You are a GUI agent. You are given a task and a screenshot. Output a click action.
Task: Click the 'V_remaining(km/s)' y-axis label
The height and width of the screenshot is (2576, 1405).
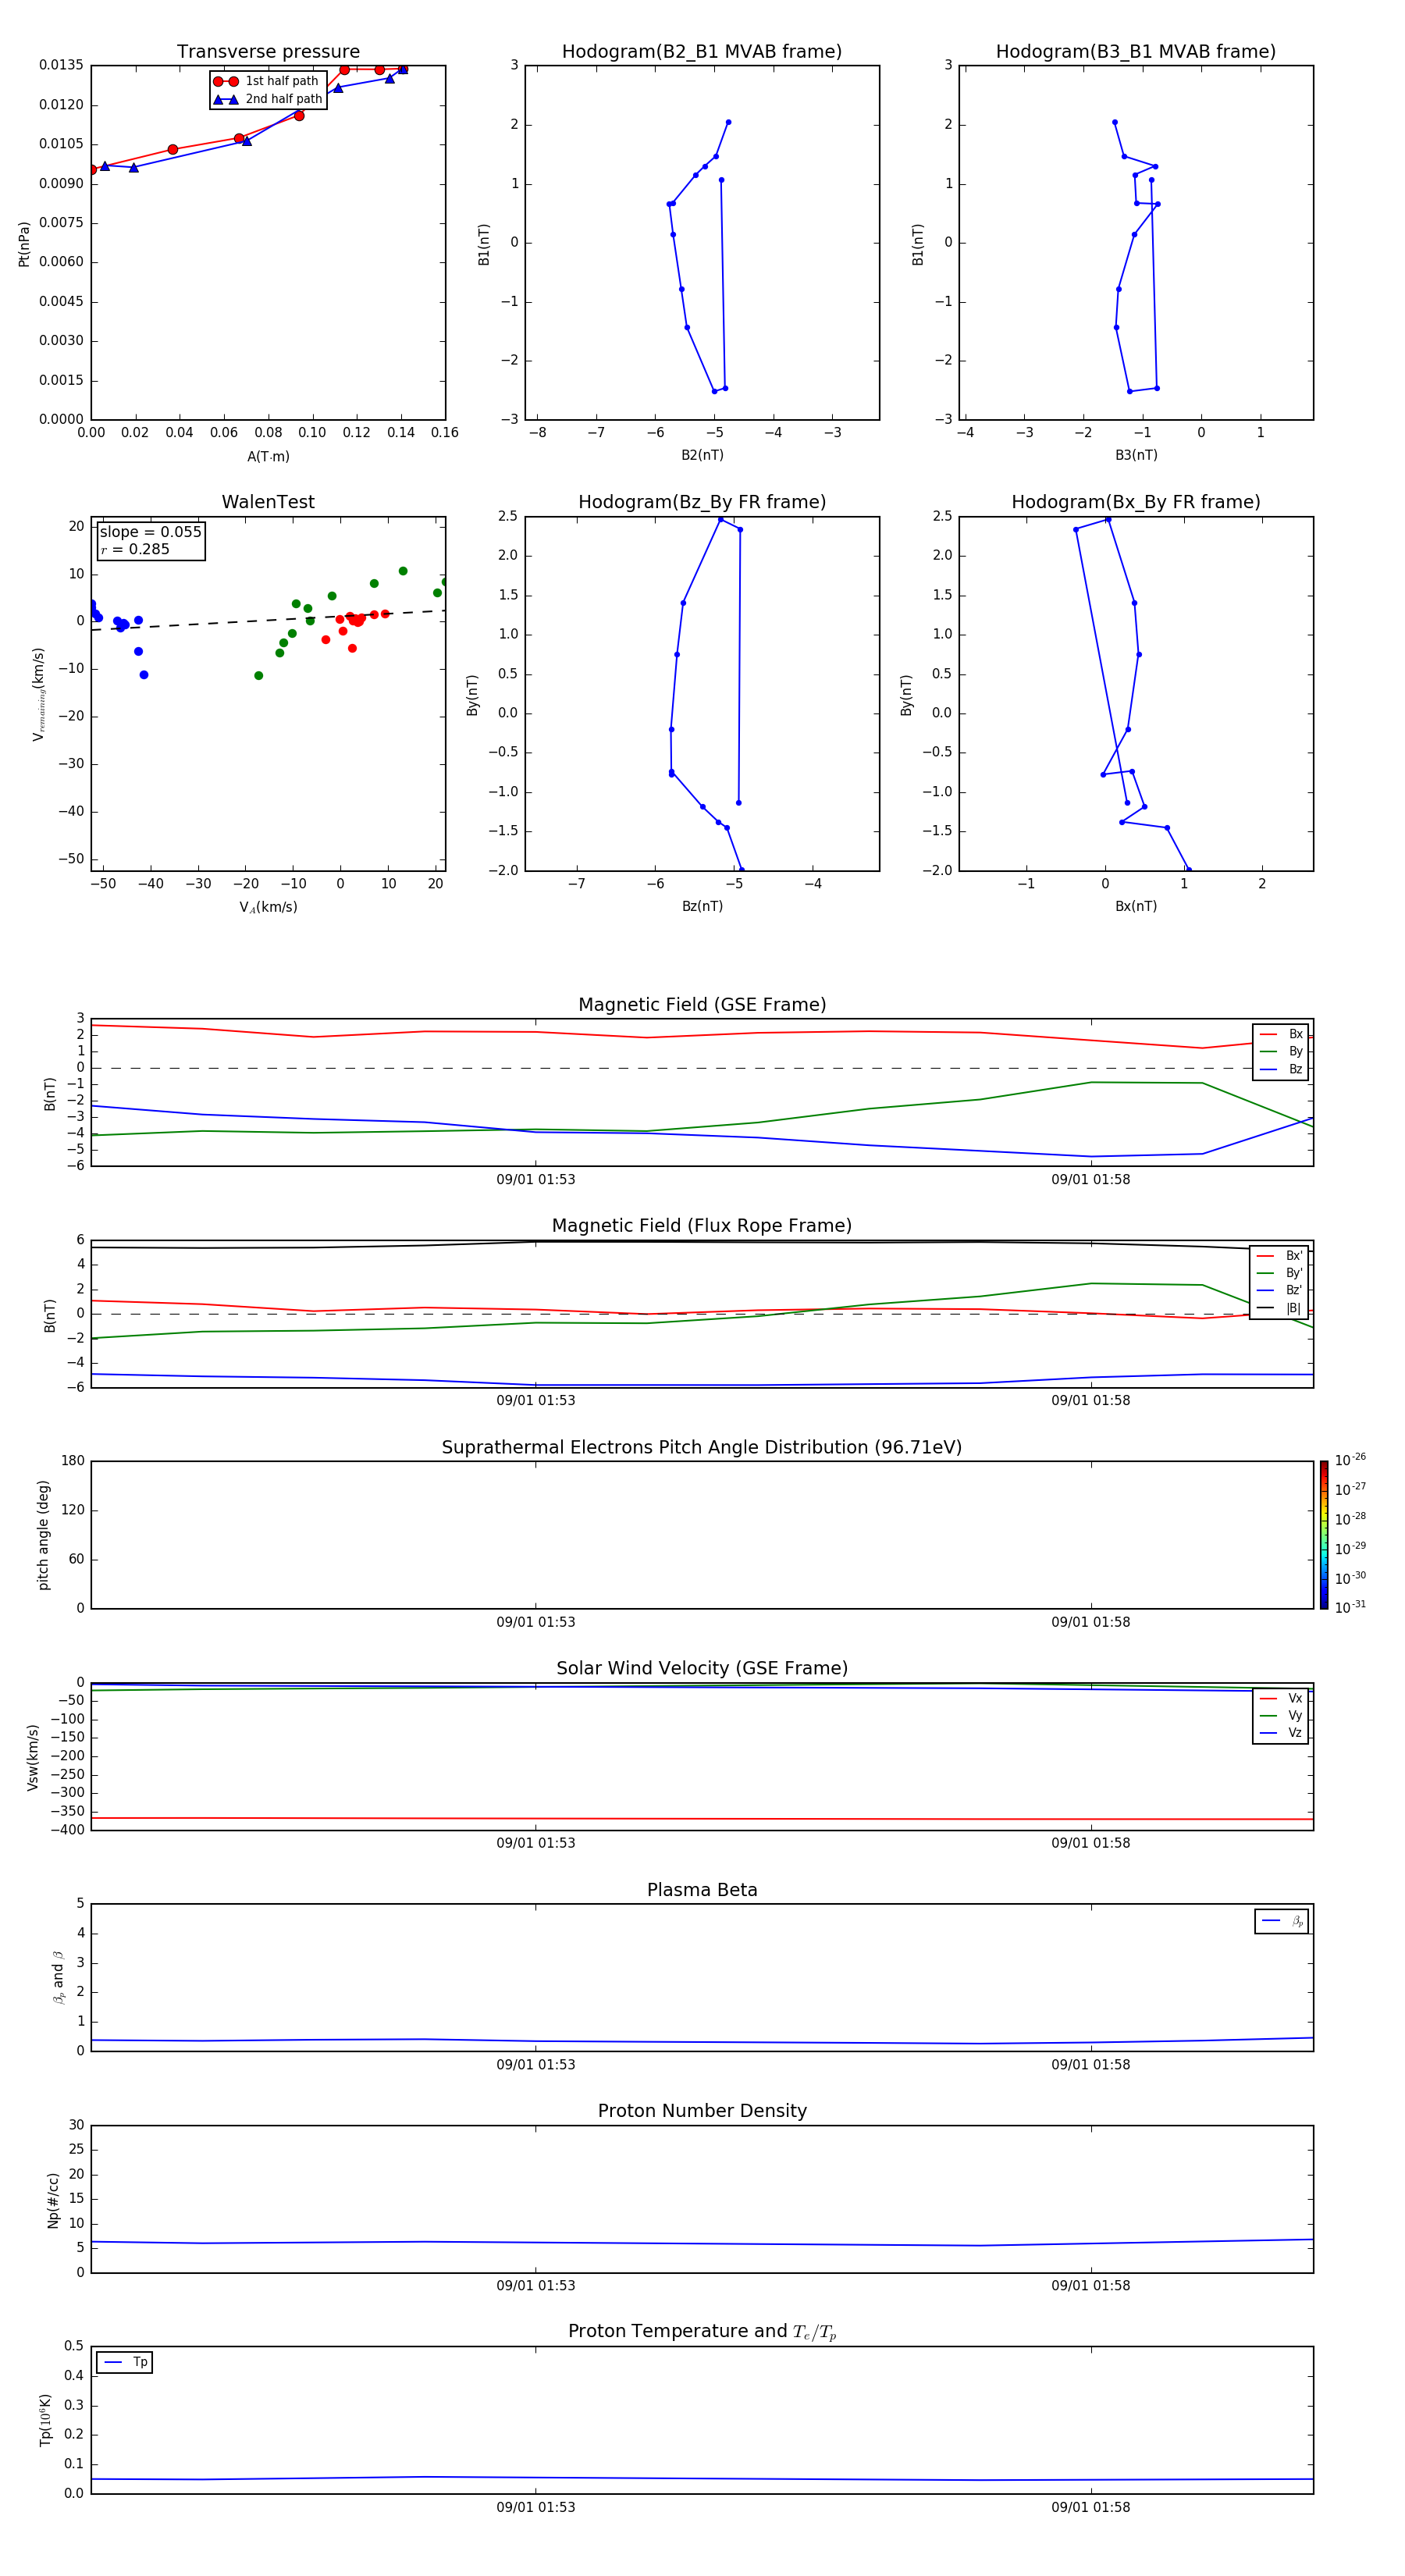pos(38,694)
